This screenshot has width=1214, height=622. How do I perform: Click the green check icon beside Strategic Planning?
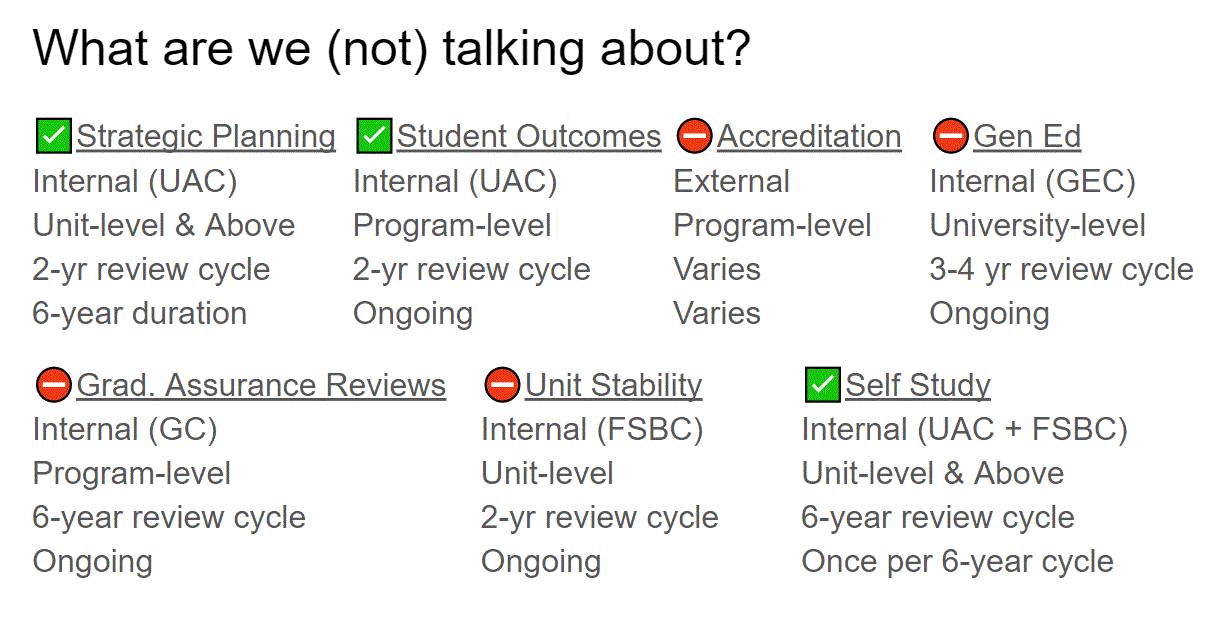pos(53,136)
